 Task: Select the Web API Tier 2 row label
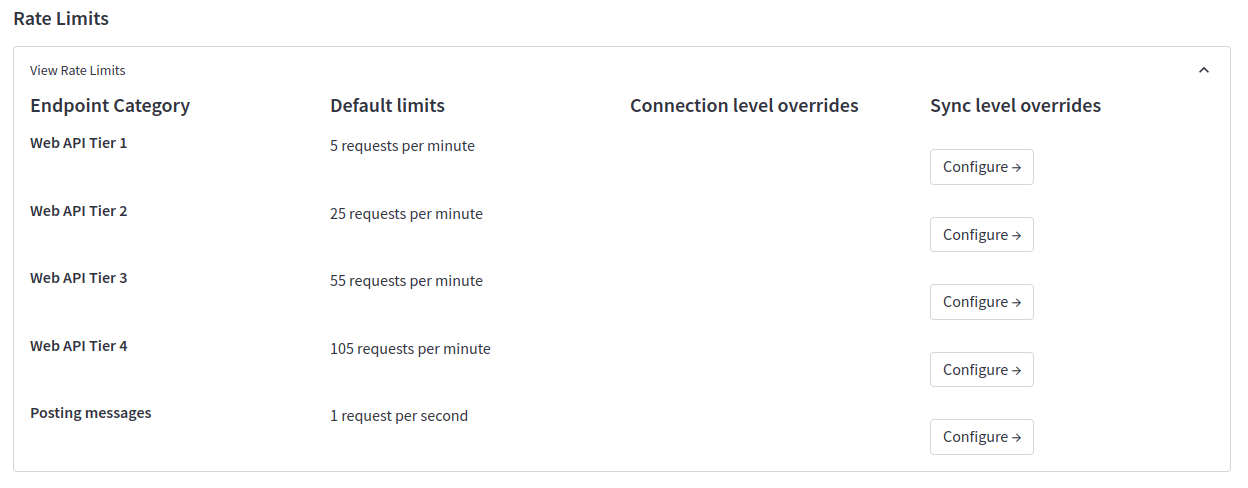point(78,211)
